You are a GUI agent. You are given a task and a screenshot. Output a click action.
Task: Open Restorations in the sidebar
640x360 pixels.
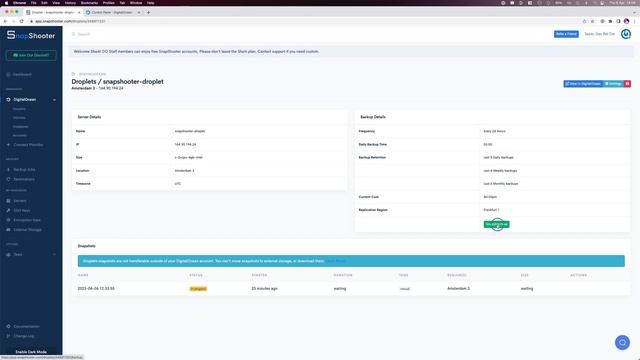pos(24,179)
